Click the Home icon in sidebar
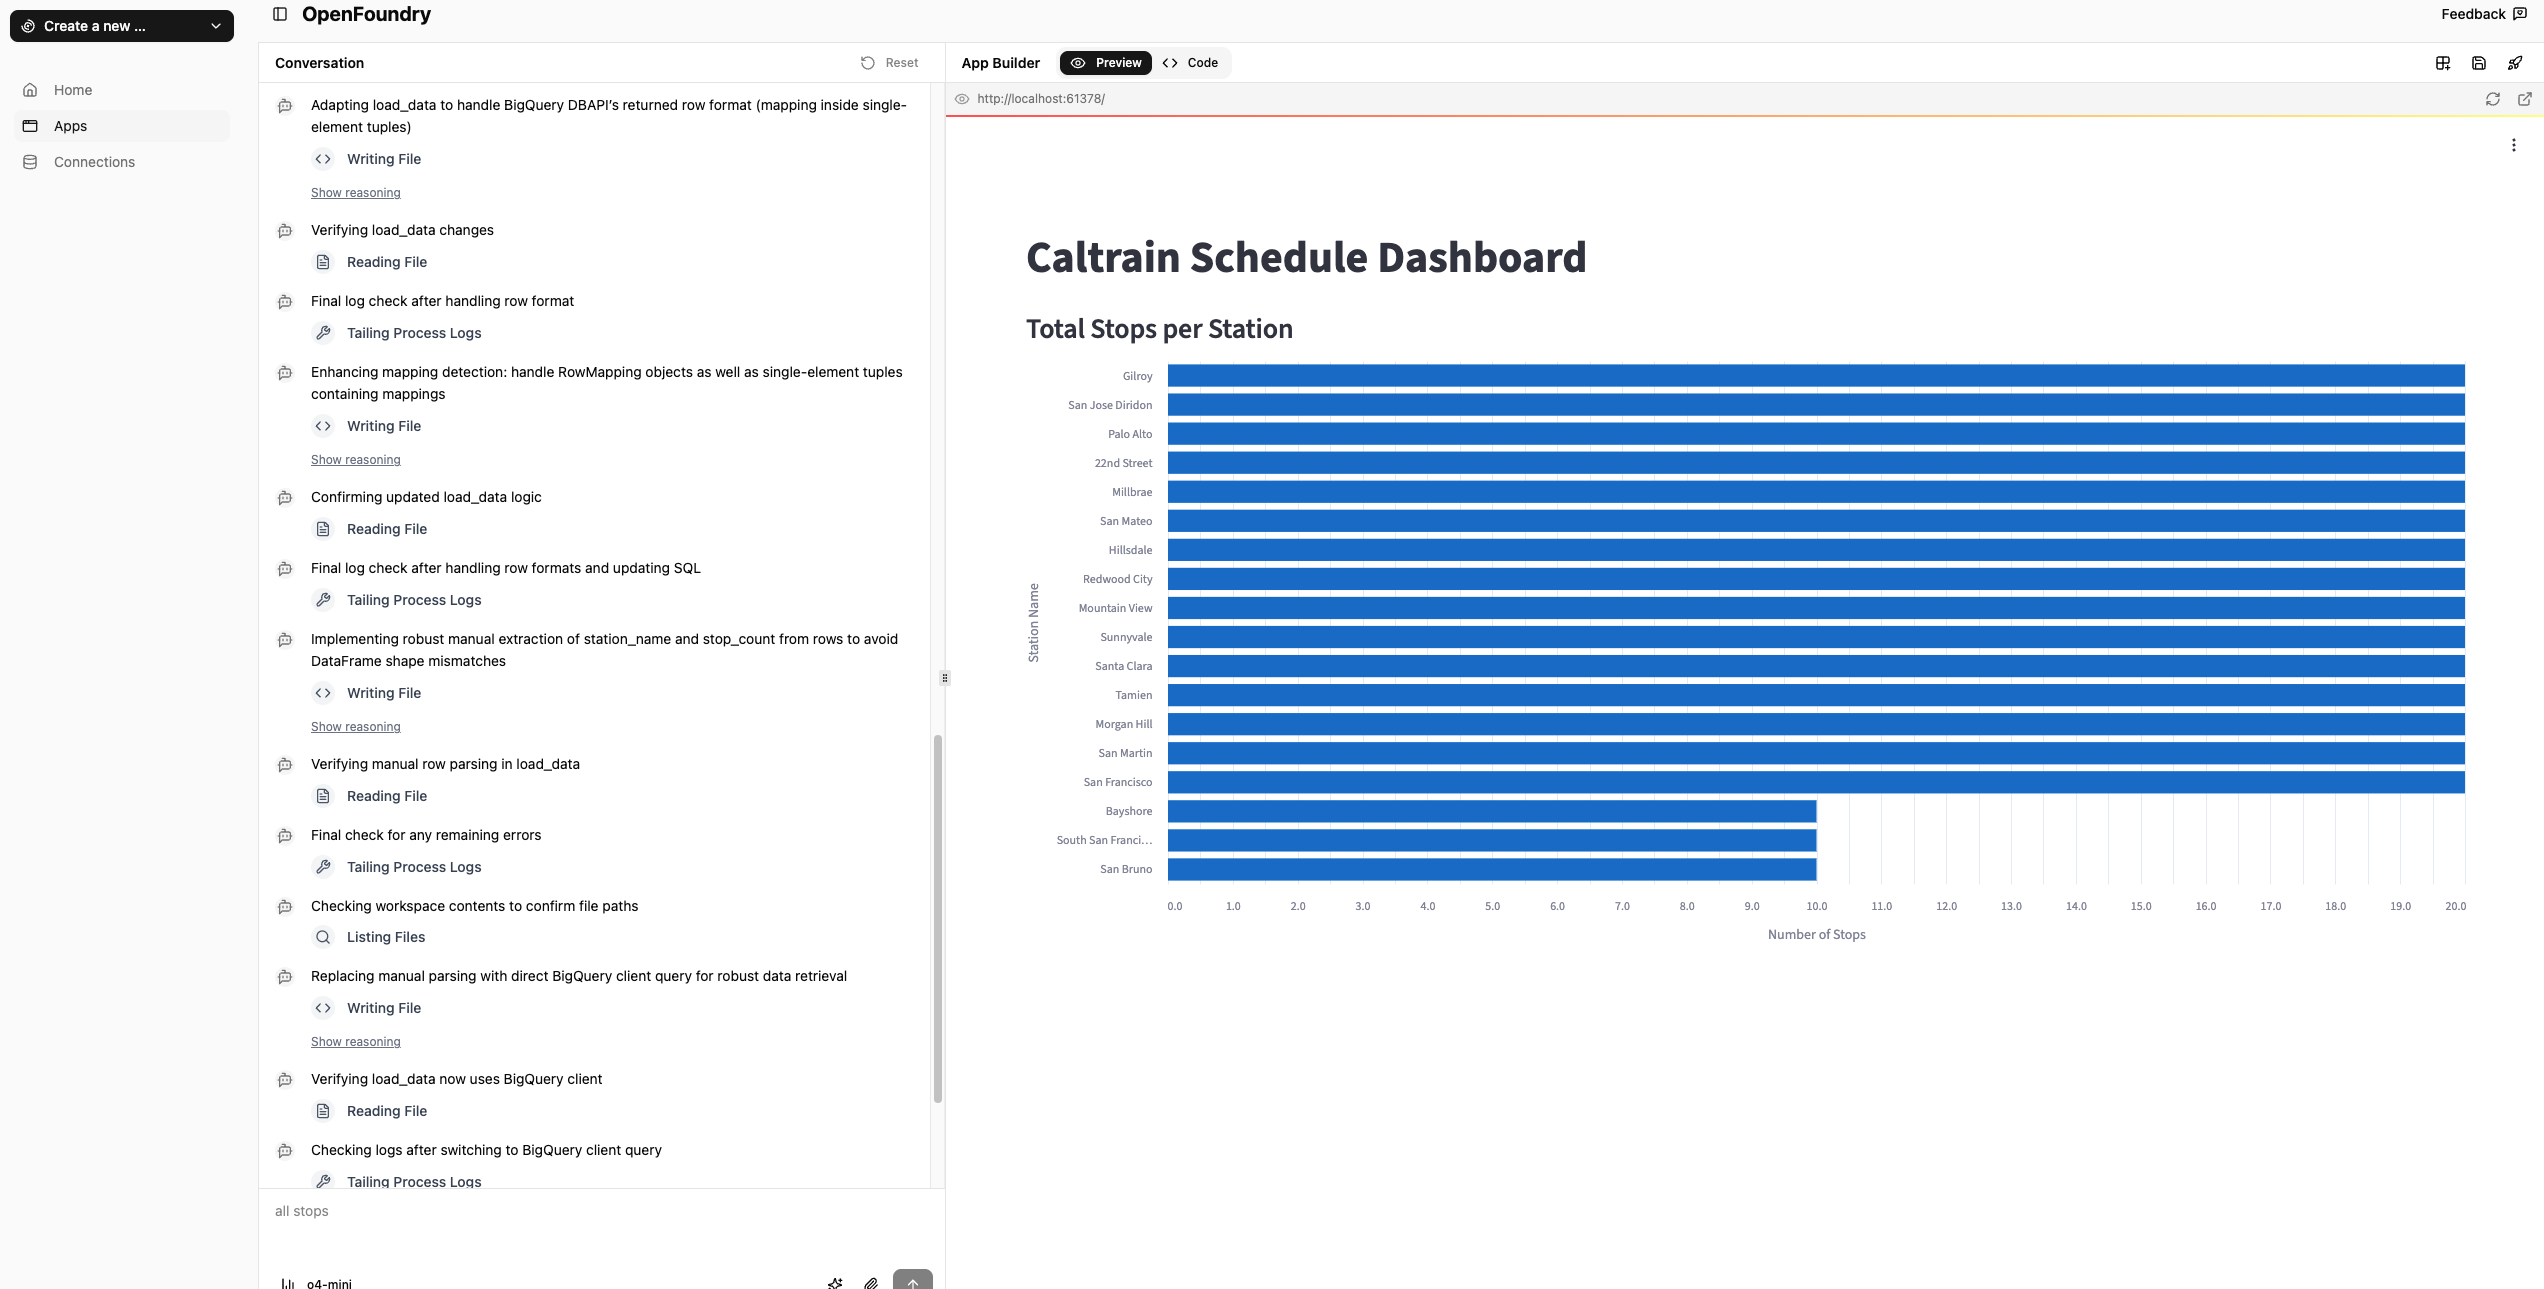 point(31,90)
